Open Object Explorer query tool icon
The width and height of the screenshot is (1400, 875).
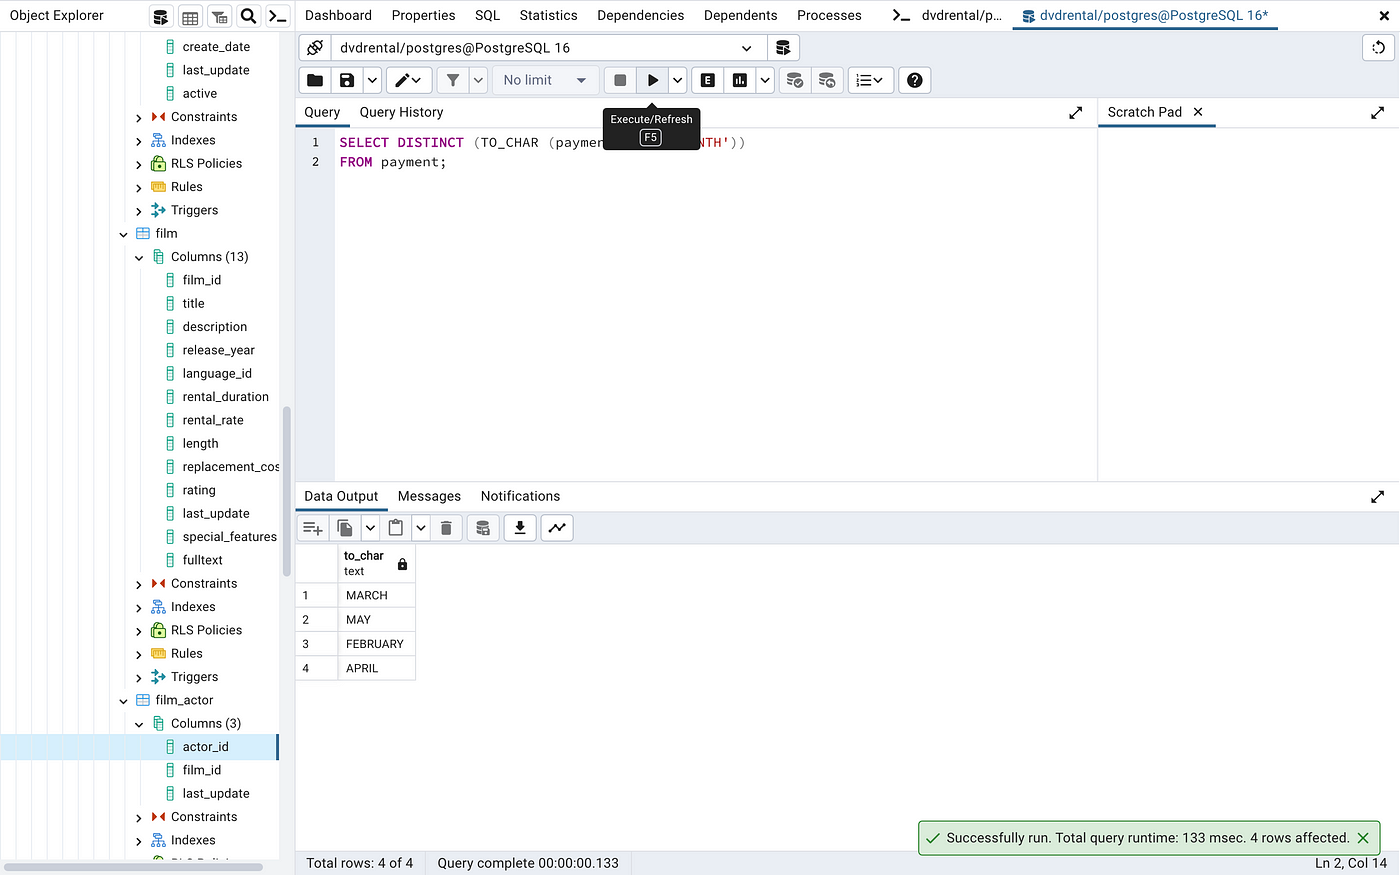pyautogui.click(x=161, y=16)
